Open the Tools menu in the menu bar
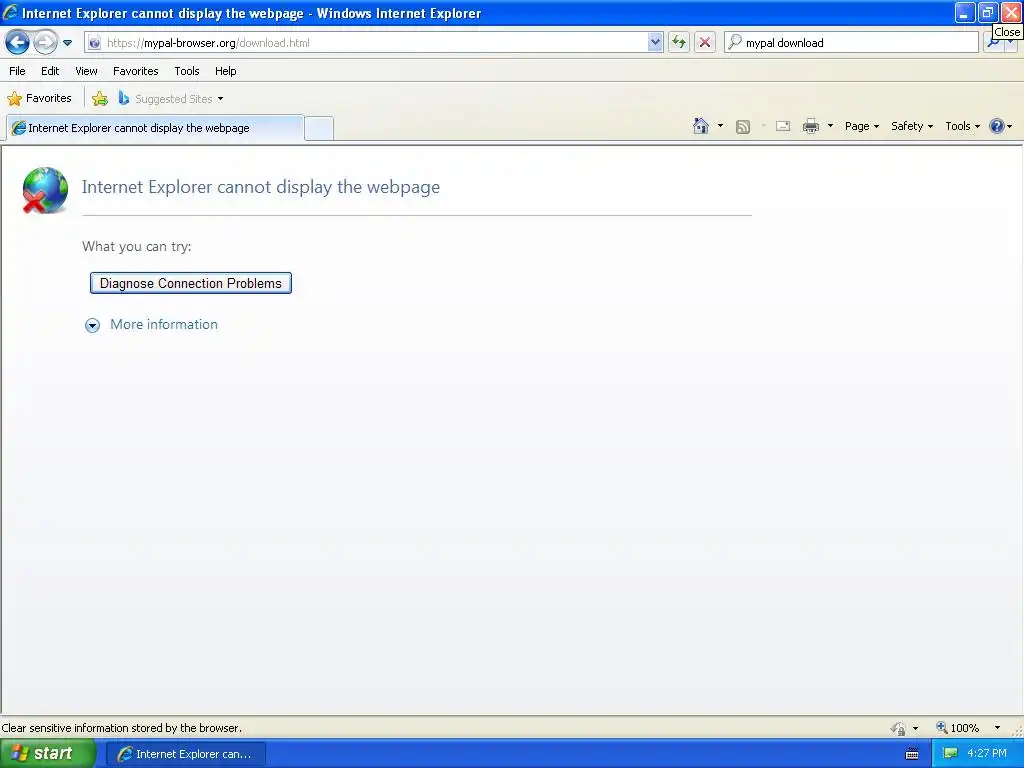The width and height of the screenshot is (1024, 768). tap(187, 71)
